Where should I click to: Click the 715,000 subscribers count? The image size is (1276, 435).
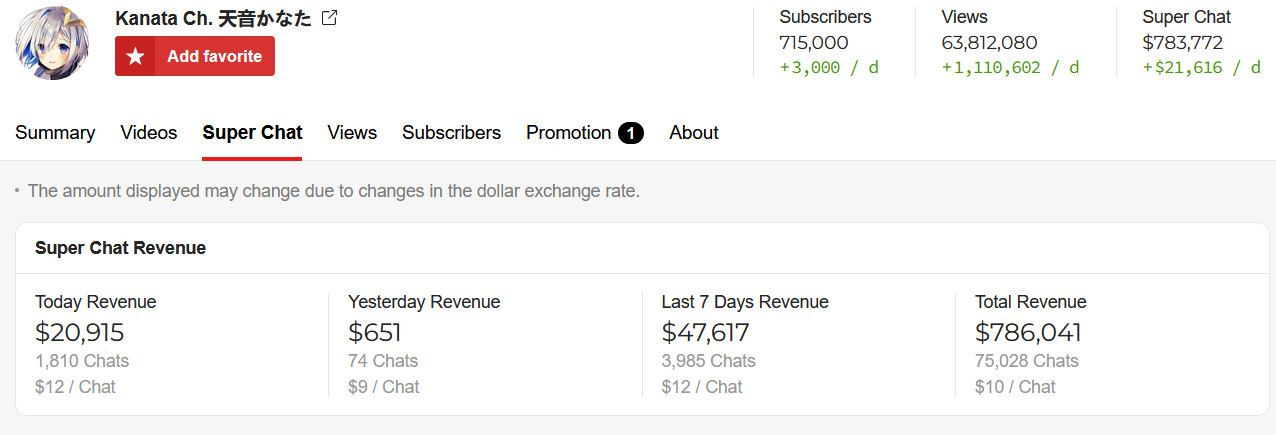(814, 43)
